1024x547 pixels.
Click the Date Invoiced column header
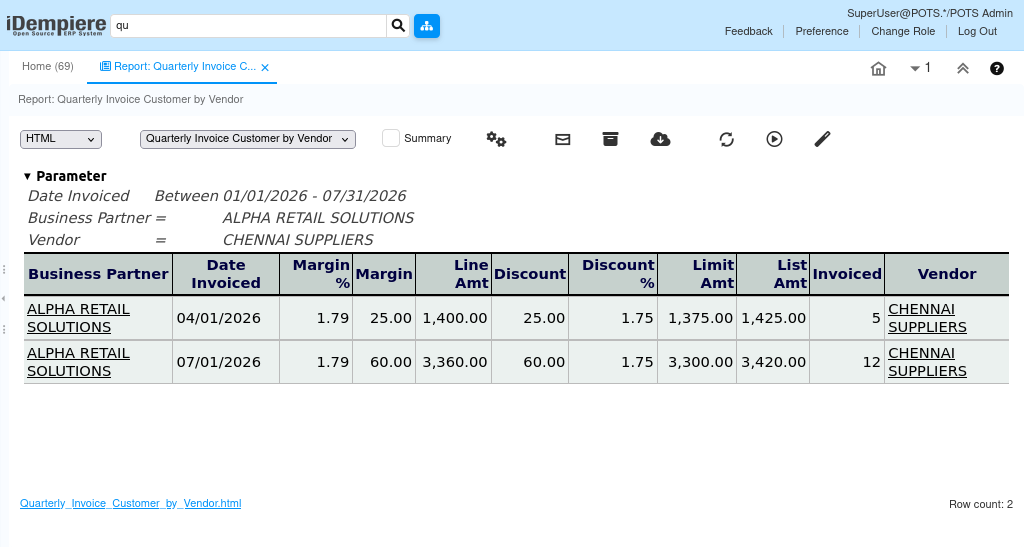click(226, 274)
